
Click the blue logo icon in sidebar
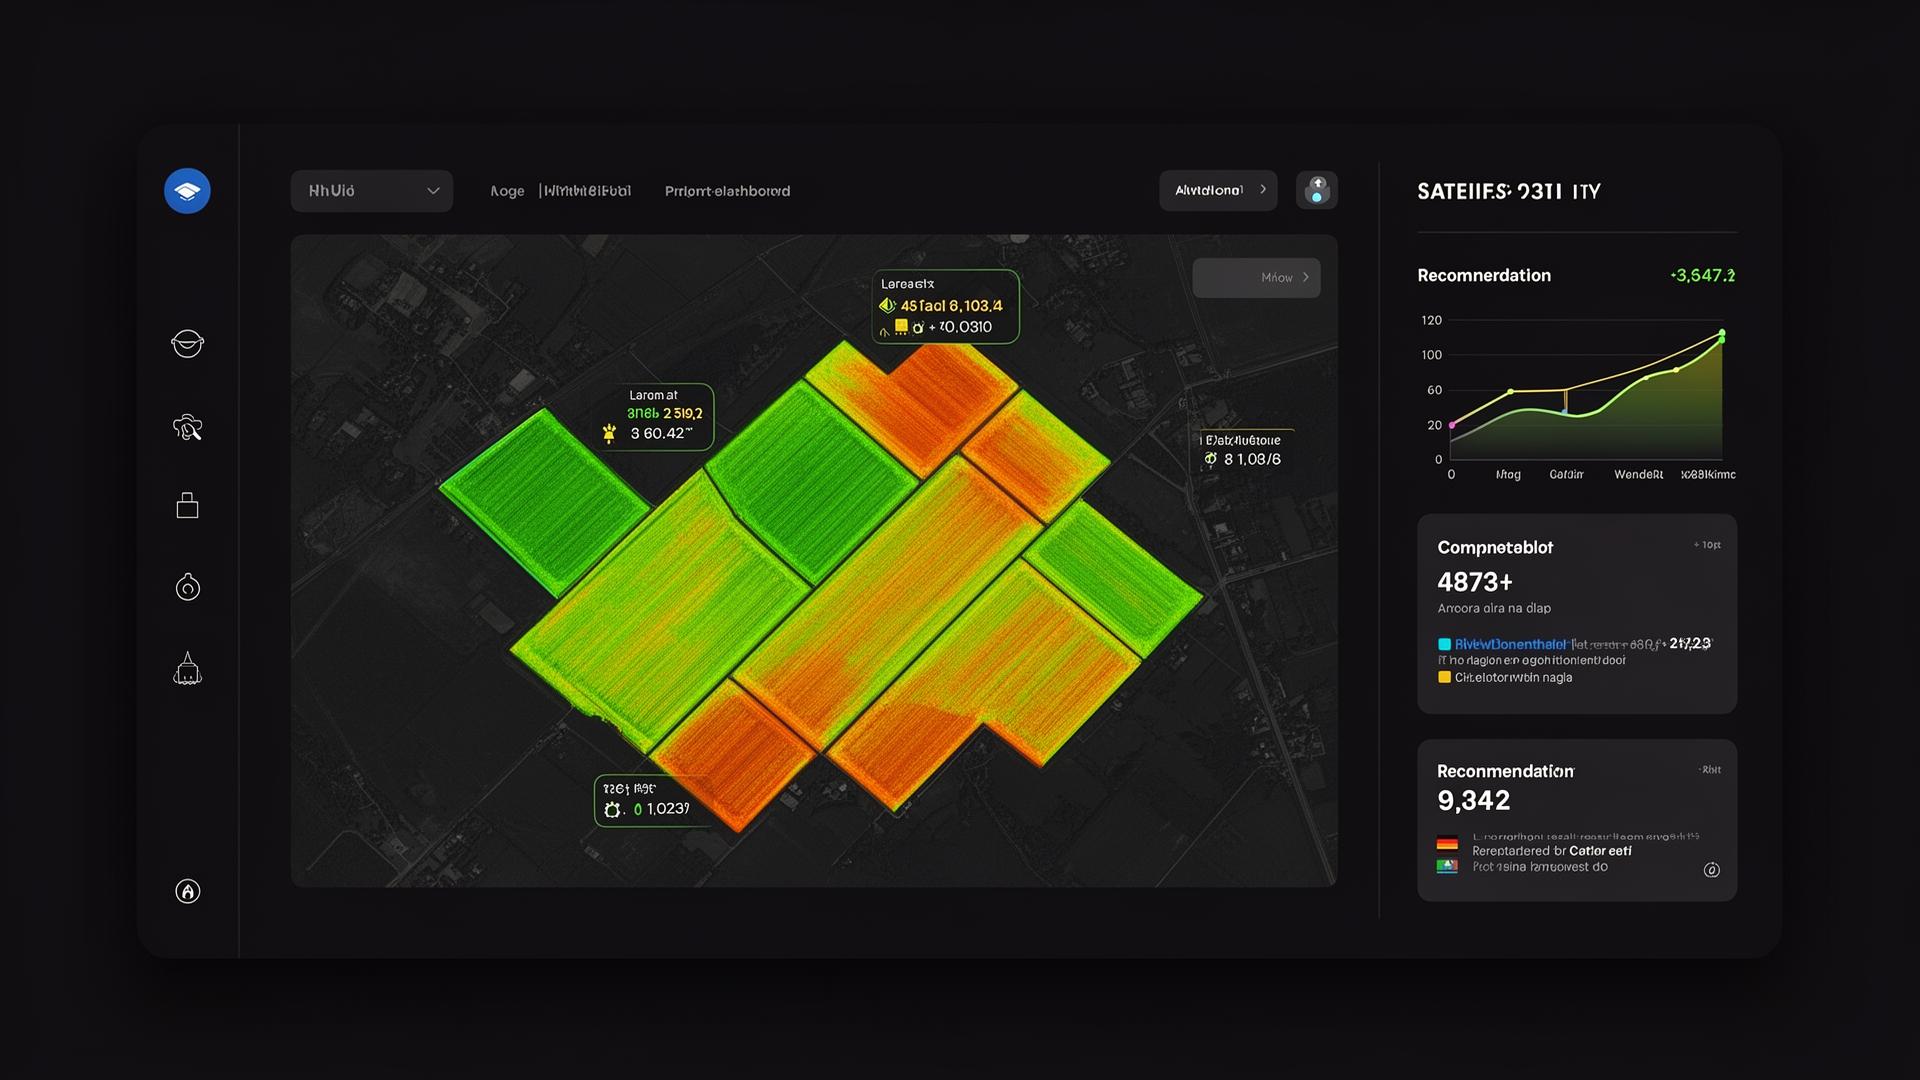187,191
